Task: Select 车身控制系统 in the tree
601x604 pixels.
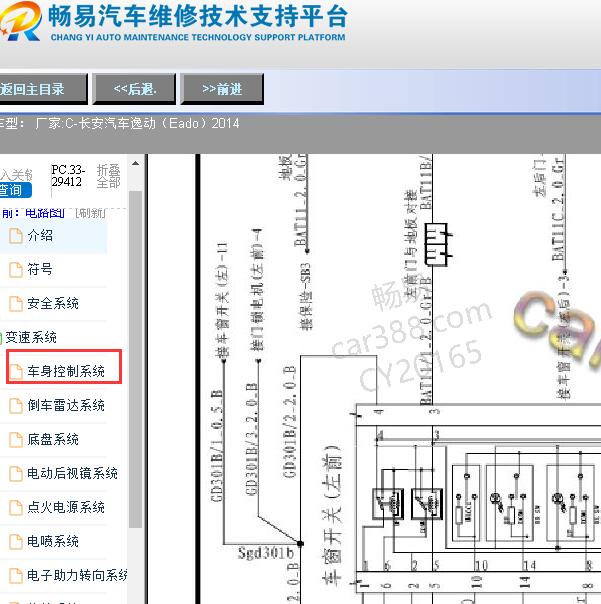Action: coord(66,371)
